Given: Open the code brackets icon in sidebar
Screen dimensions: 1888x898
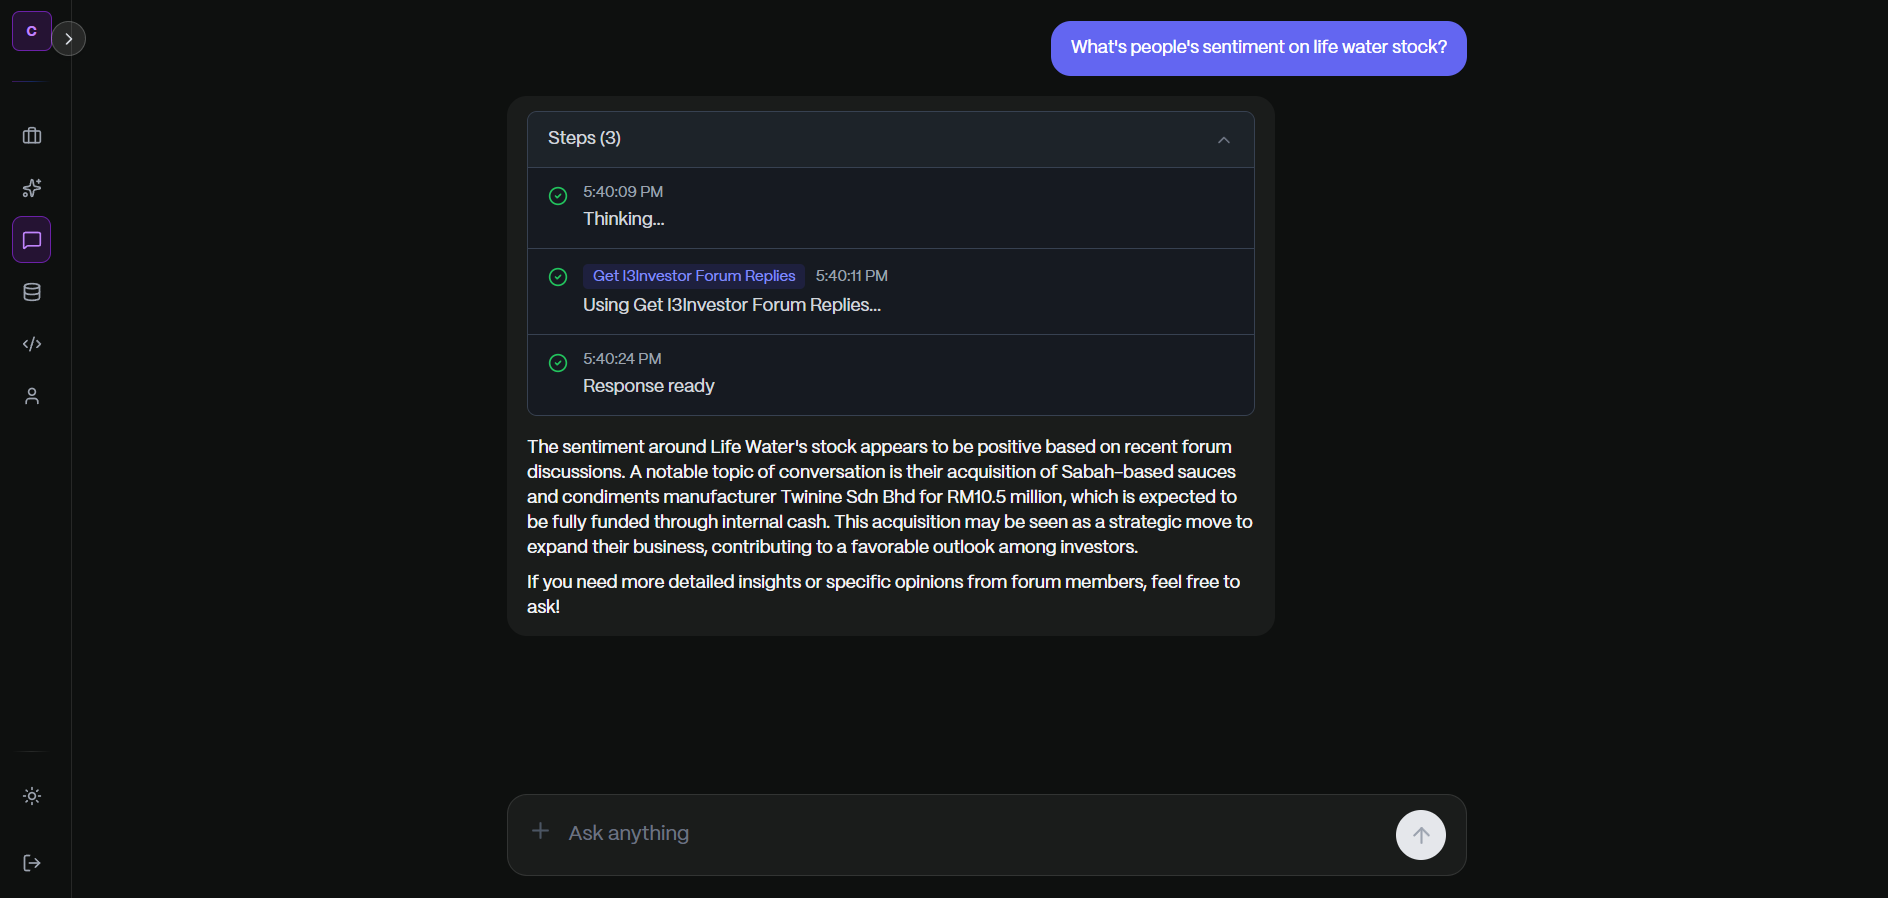Looking at the screenshot, I should pyautogui.click(x=32, y=344).
